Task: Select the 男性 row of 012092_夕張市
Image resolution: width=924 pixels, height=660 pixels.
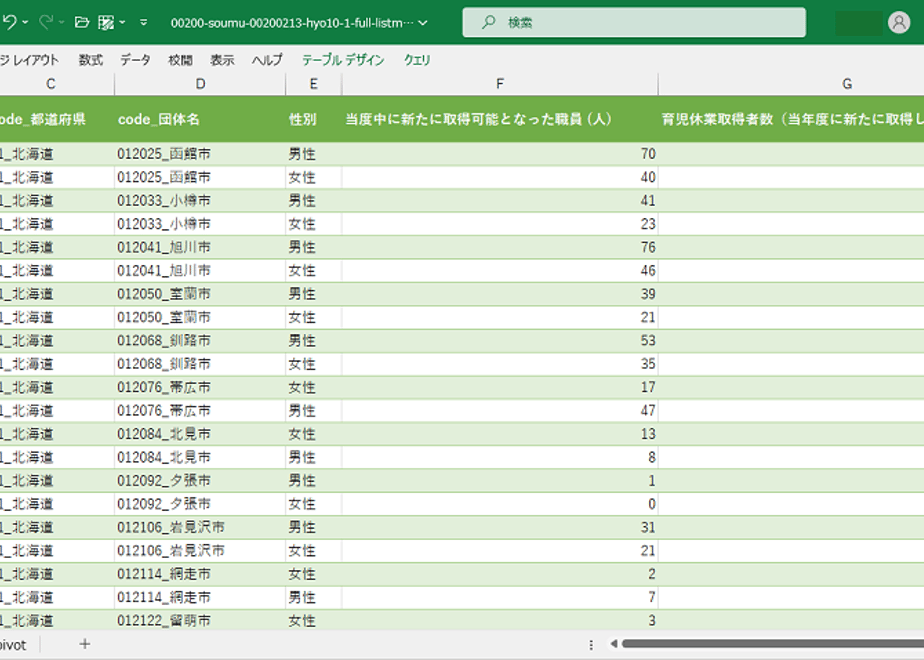Action: pyautogui.click(x=462, y=480)
